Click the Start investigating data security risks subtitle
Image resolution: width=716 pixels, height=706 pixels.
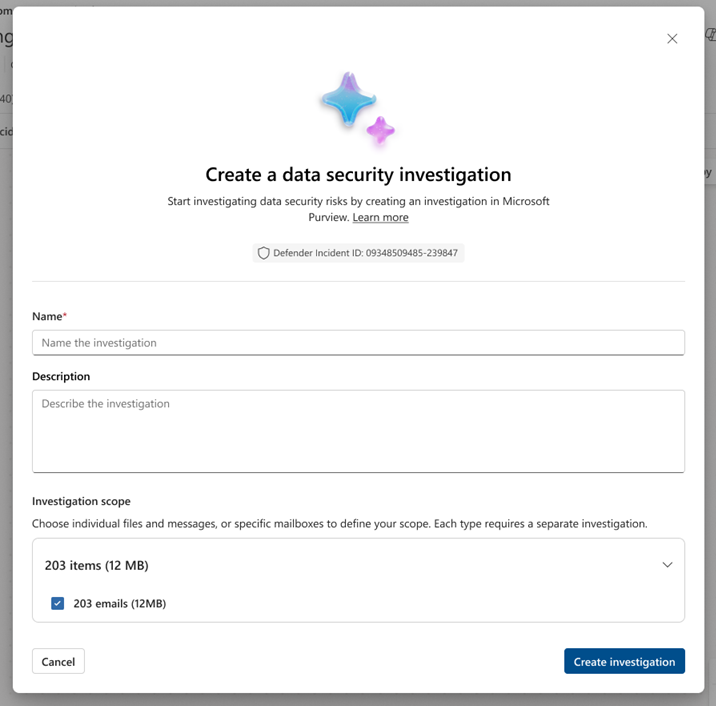[x=358, y=202]
